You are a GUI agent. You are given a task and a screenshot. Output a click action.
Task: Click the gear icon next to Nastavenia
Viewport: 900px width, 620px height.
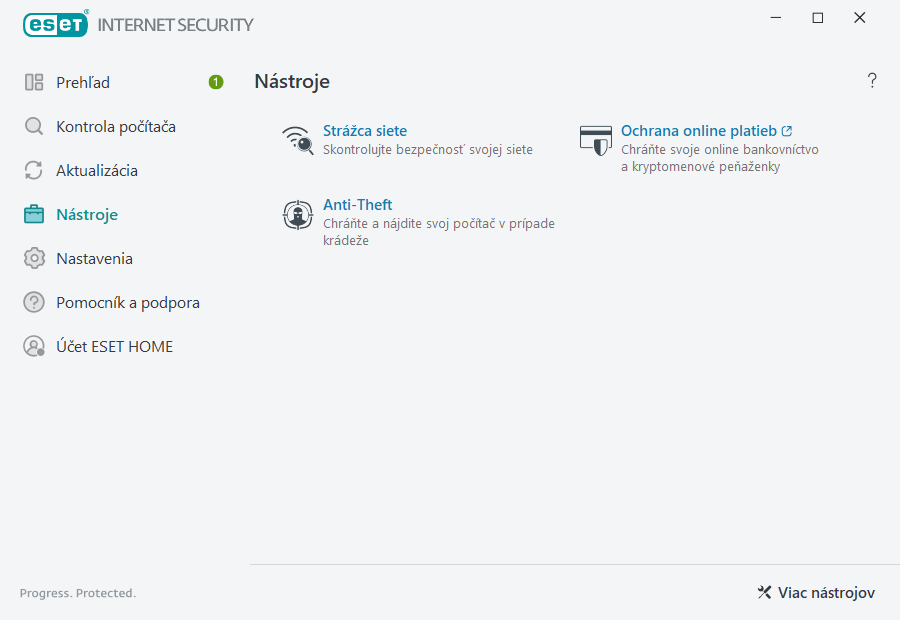click(34, 258)
